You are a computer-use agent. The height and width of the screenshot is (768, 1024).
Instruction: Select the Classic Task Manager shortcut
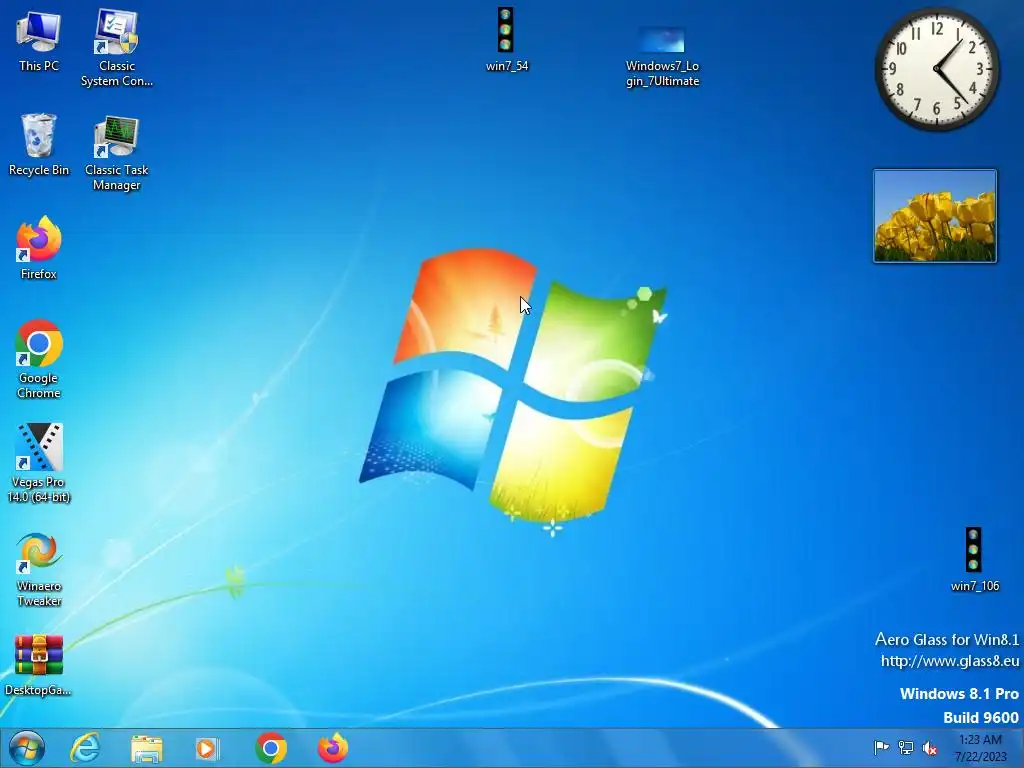tap(117, 153)
